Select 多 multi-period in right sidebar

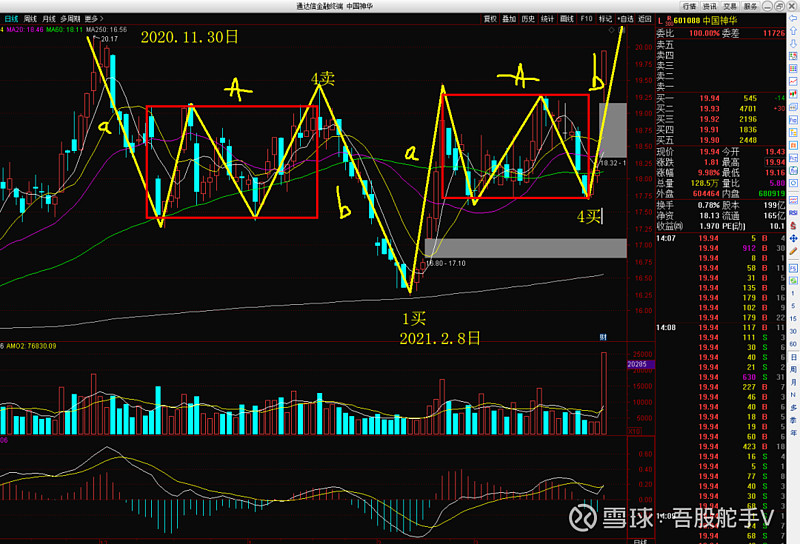[x=793, y=407]
